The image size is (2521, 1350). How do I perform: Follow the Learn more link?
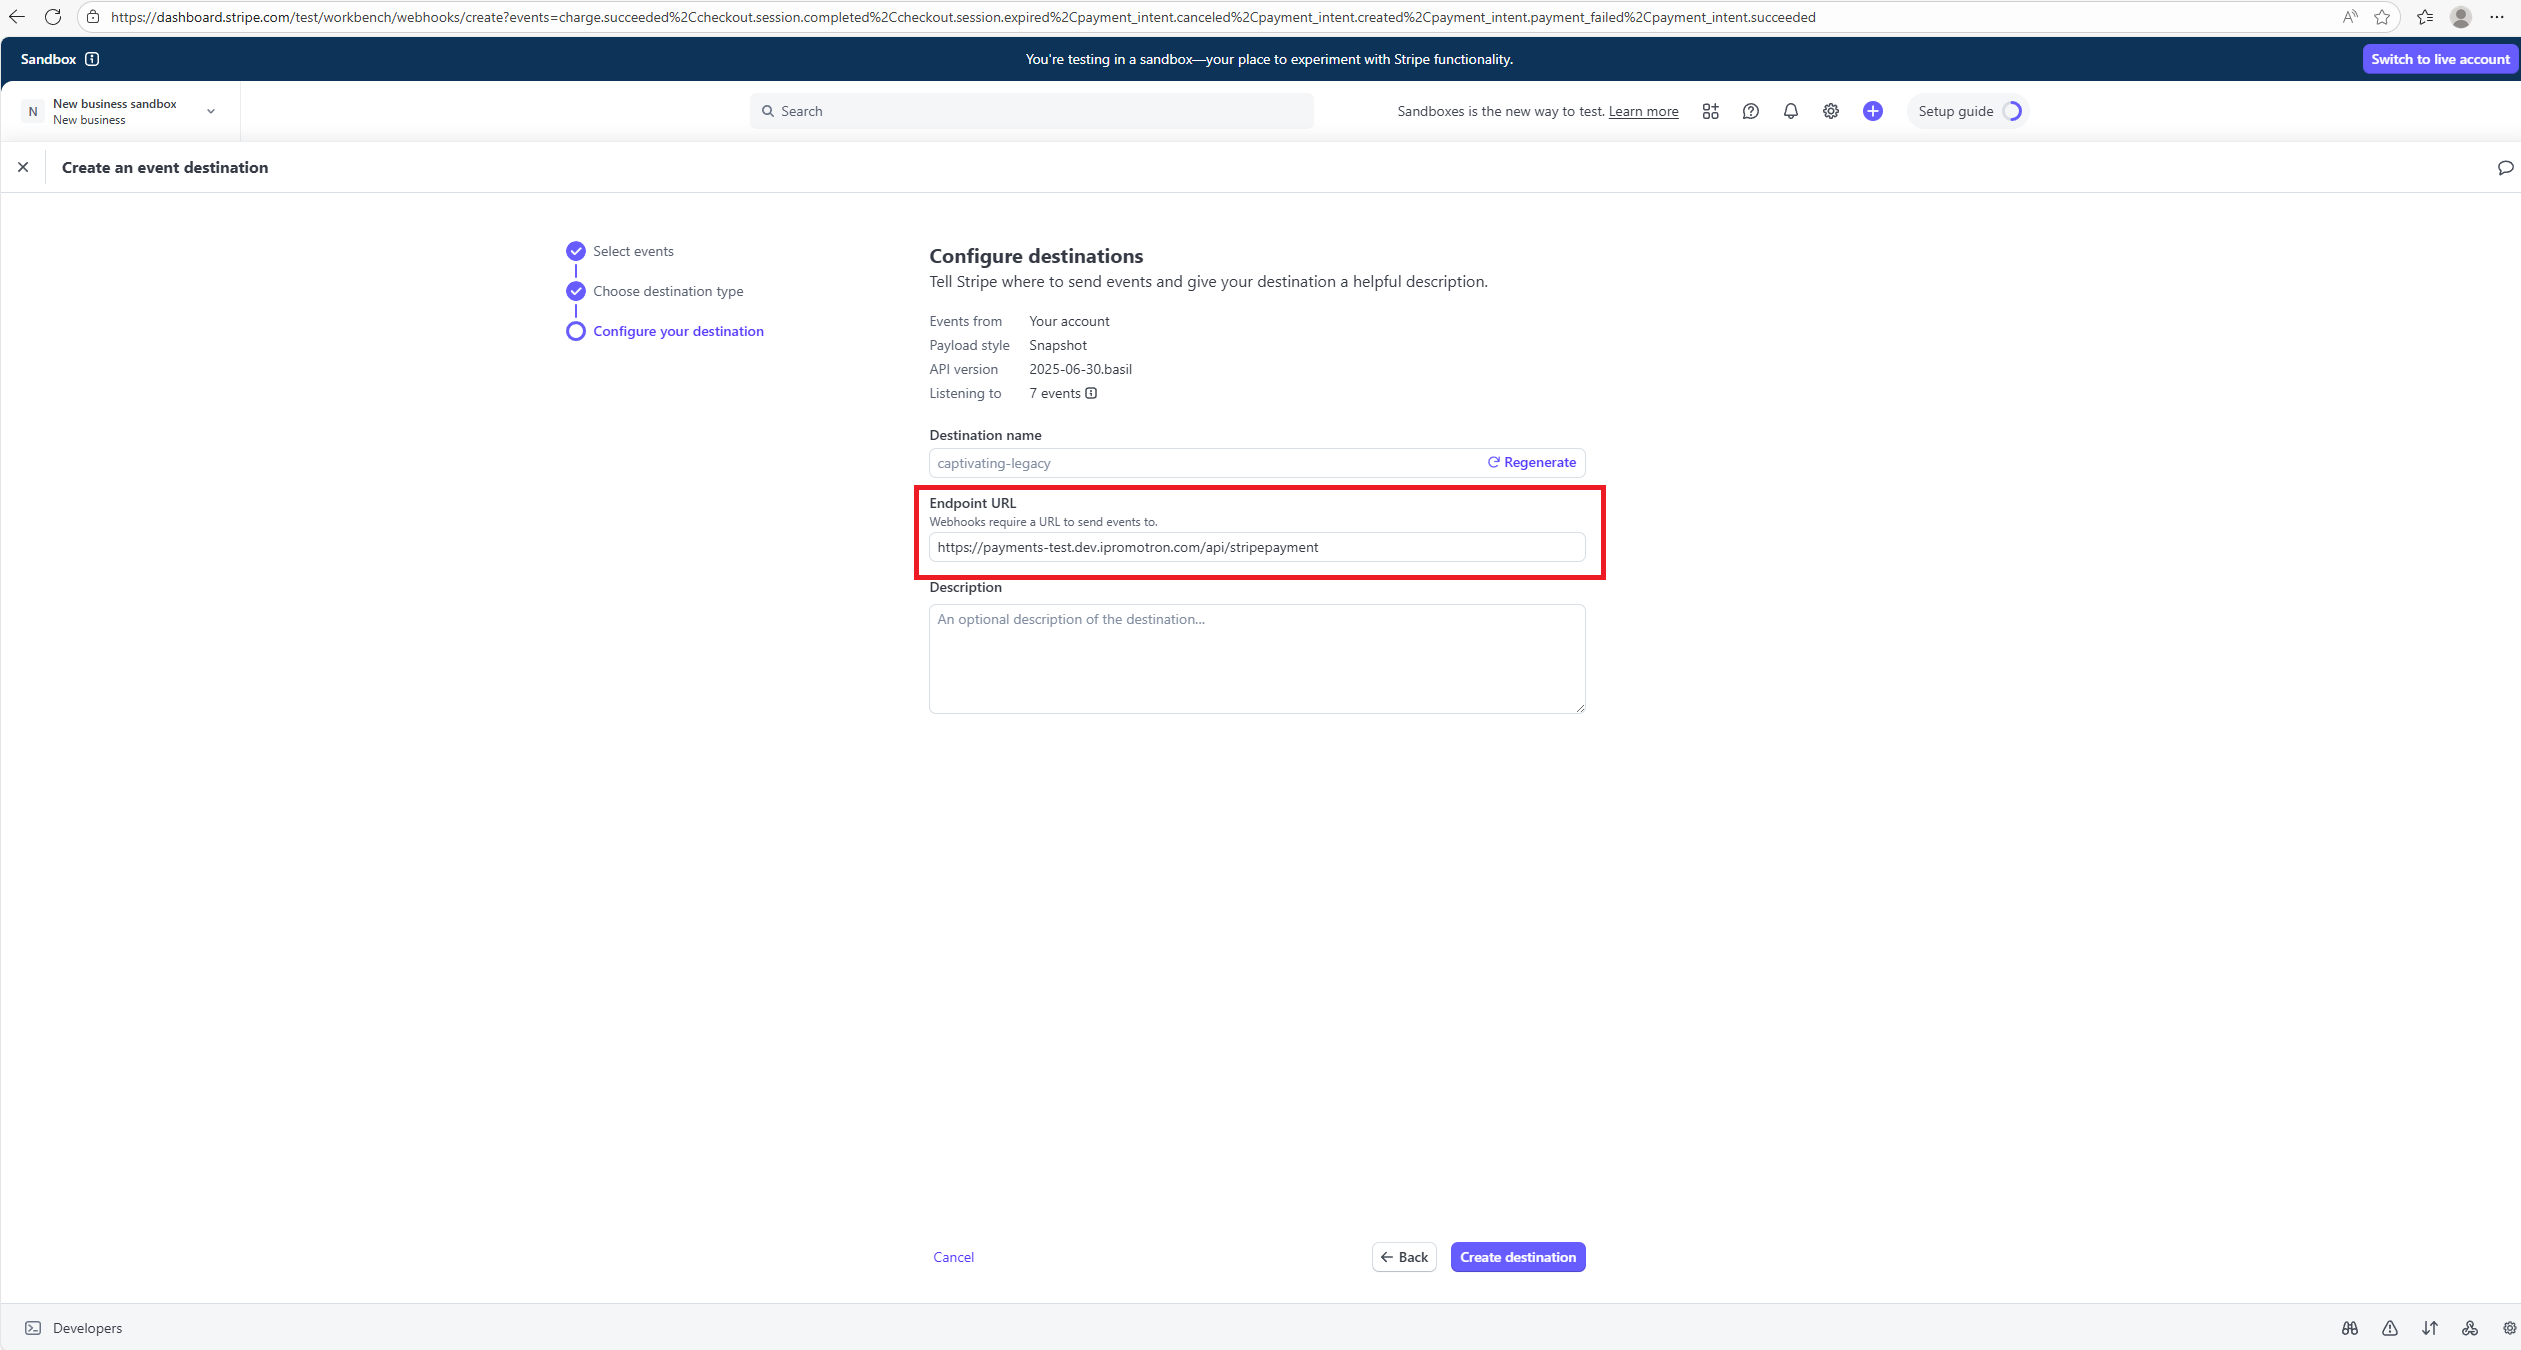(1643, 111)
